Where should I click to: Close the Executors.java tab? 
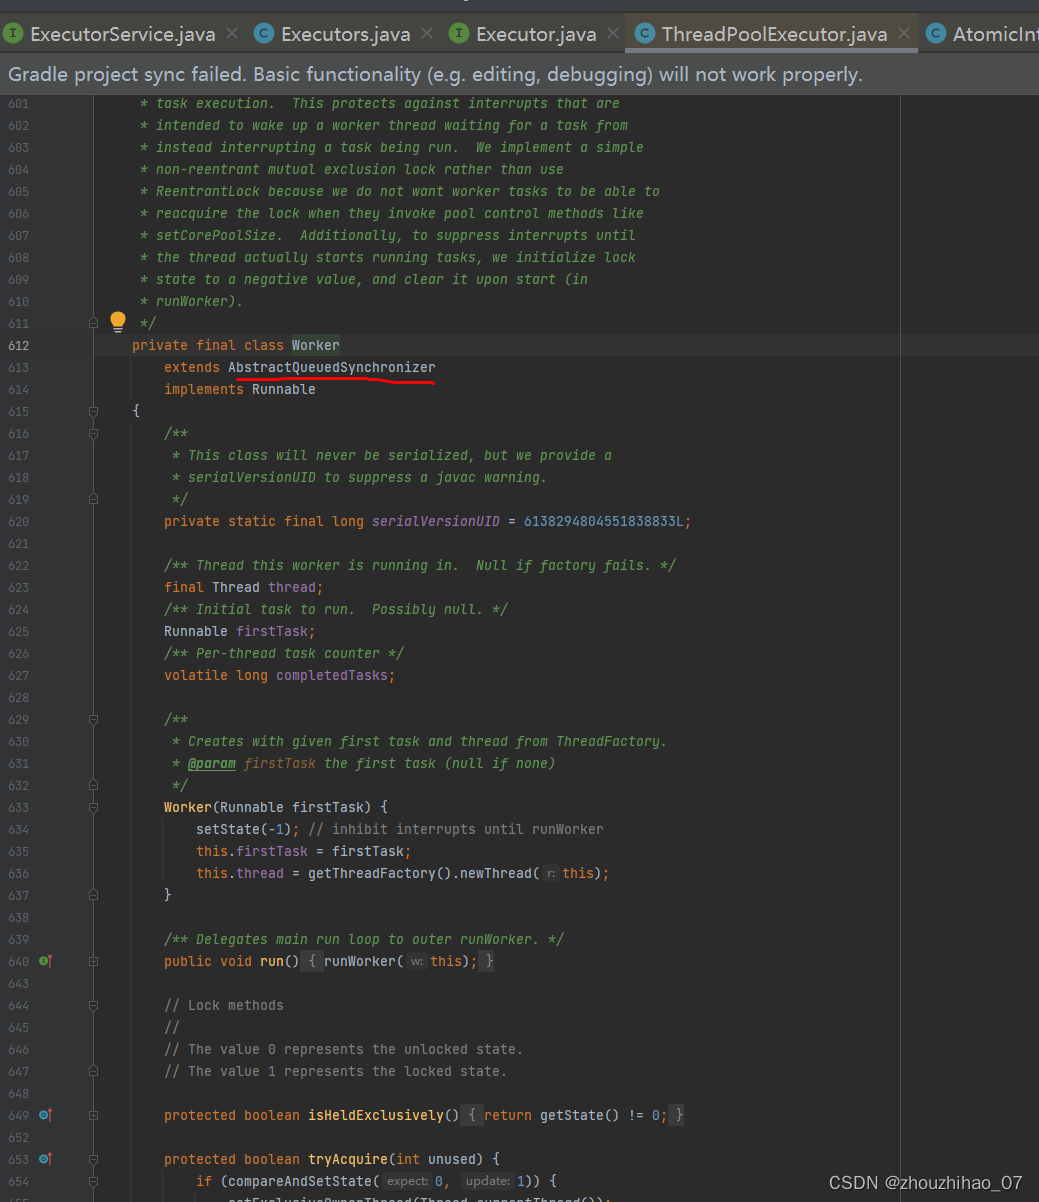(x=427, y=34)
